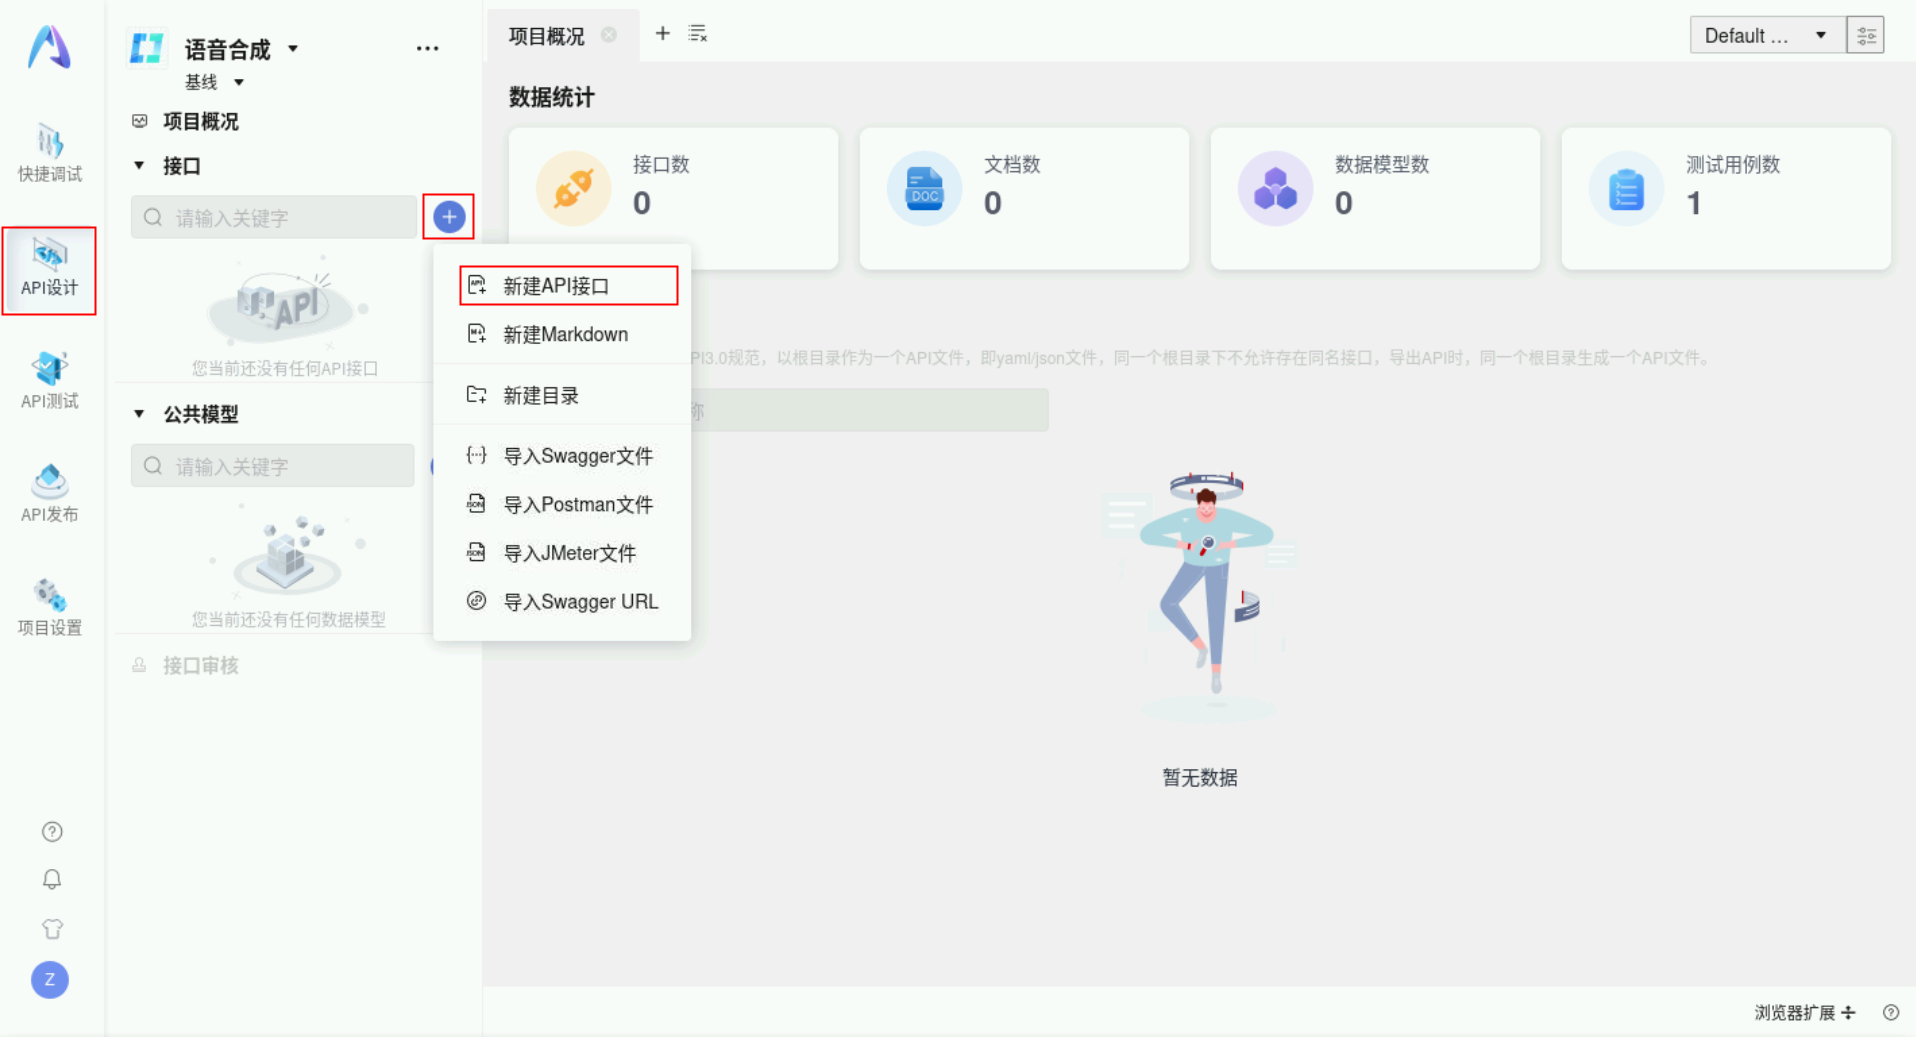Open the Default environment dropdown
This screenshot has height=1037, width=1916.
1766,34
